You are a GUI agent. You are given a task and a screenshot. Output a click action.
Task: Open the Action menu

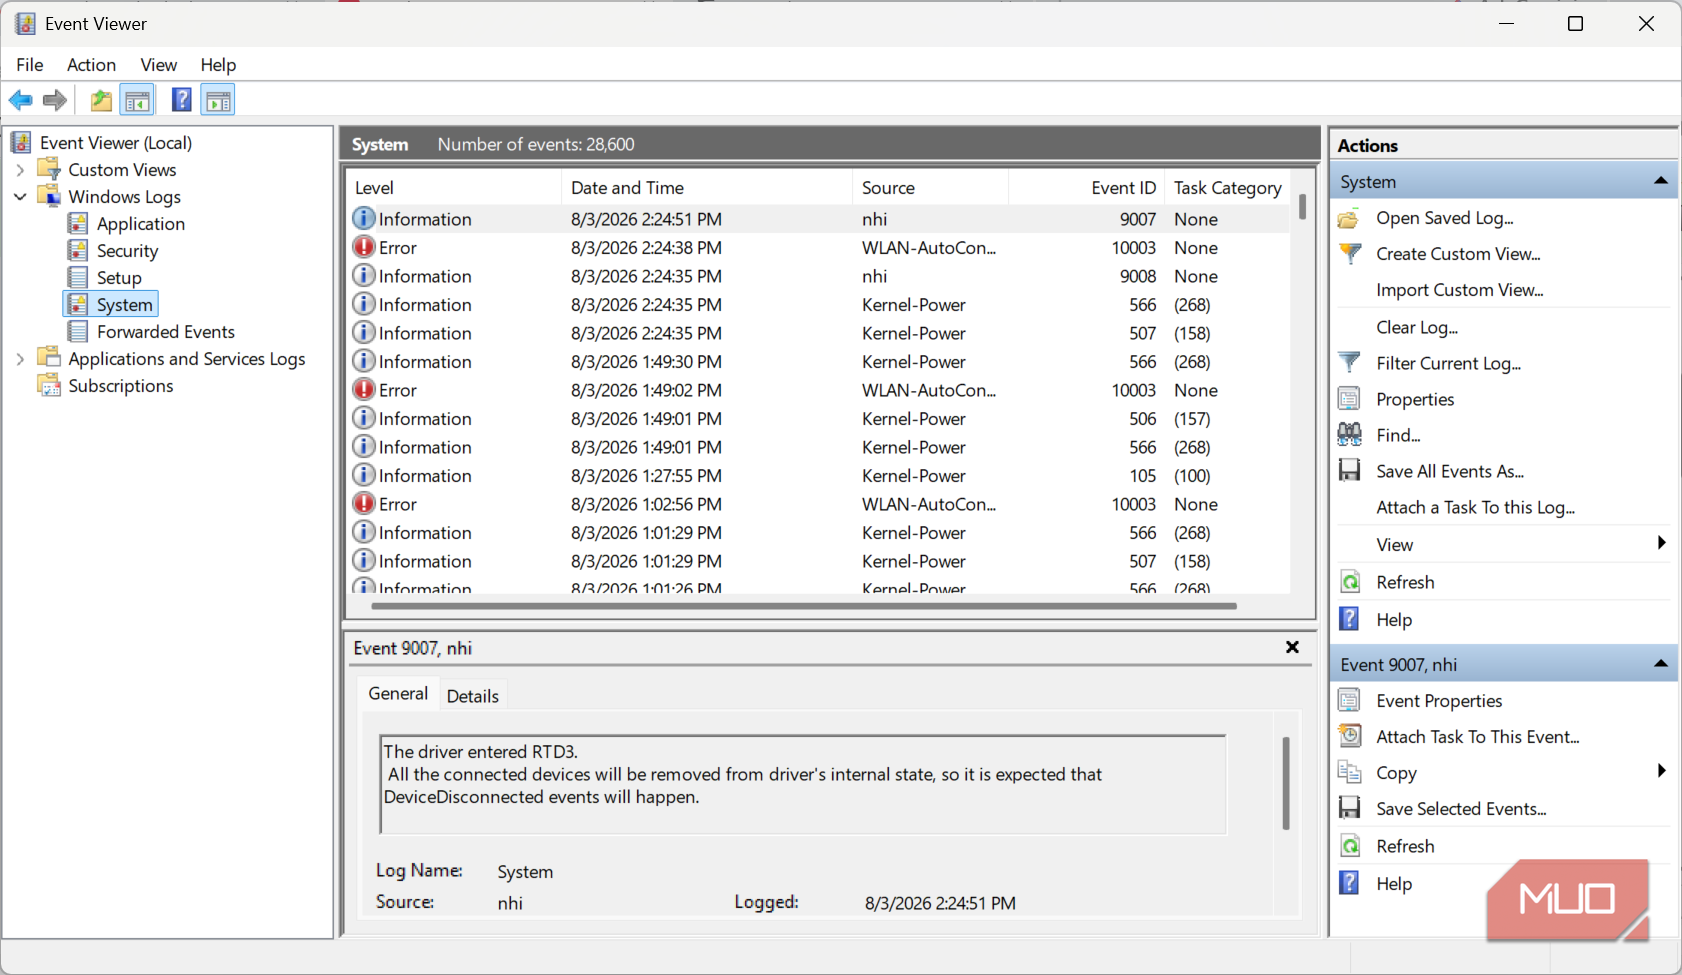pos(91,65)
